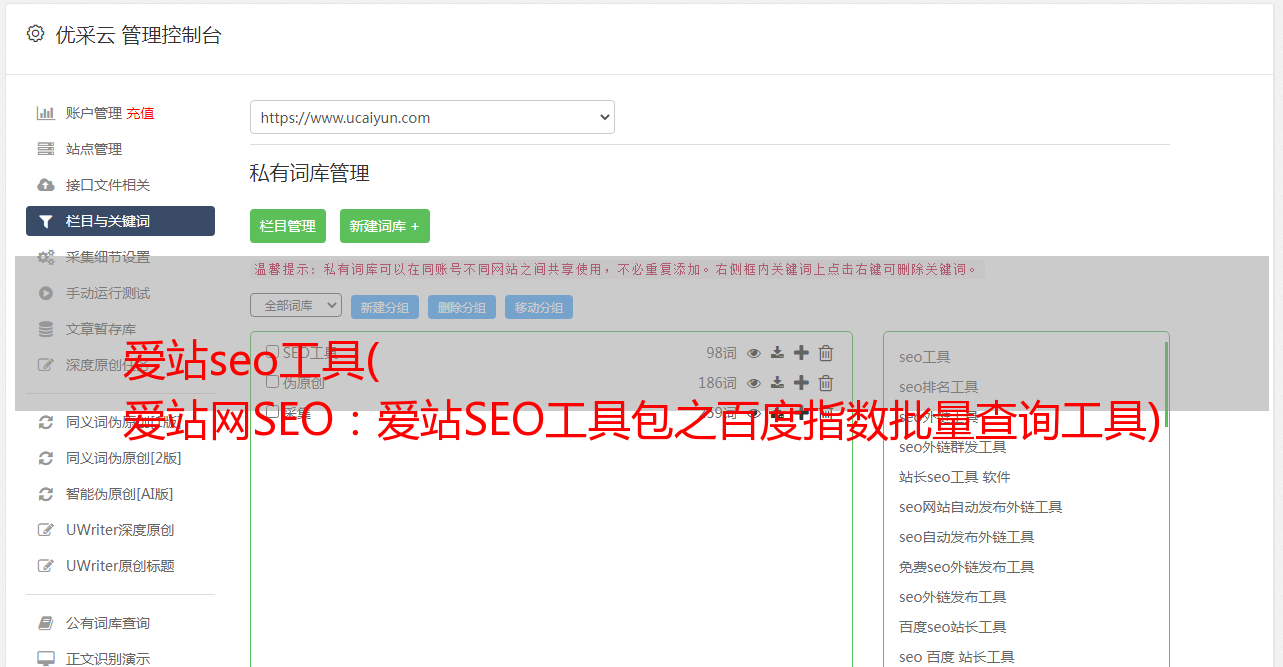Select keyword "seo外链发布工具"
Screen dimensions: 1283x667
(953, 597)
